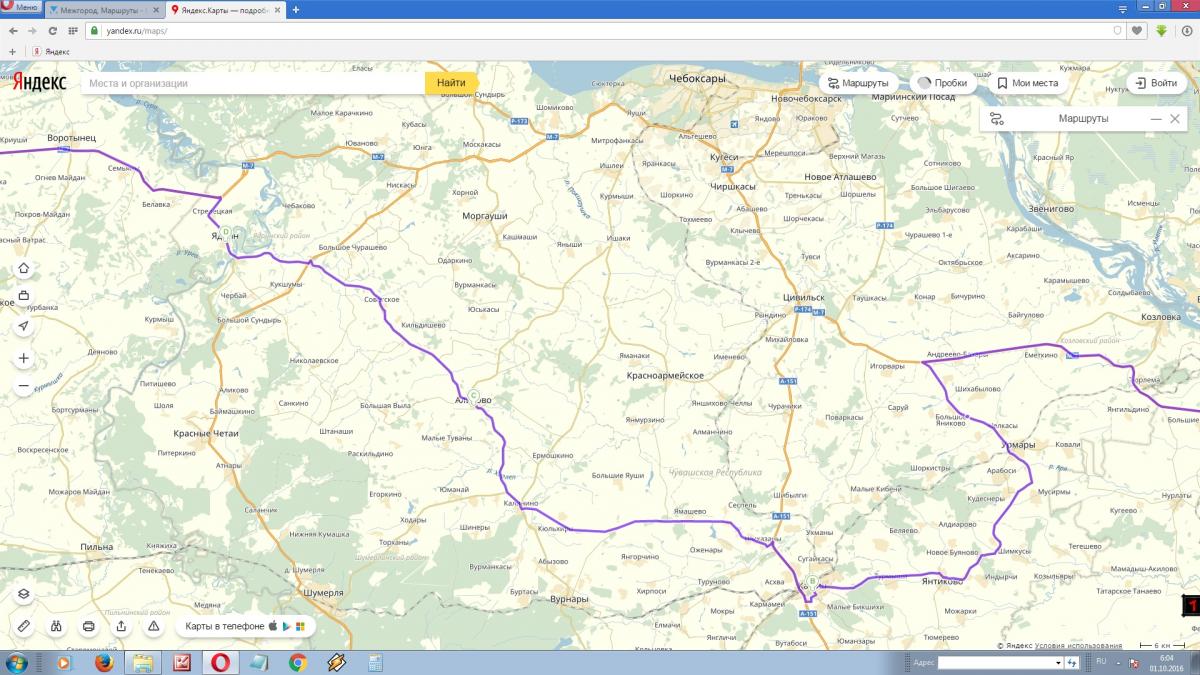The image size is (1200, 675).
Task: Click the Красноармейское label on the map
Action: click(665, 375)
